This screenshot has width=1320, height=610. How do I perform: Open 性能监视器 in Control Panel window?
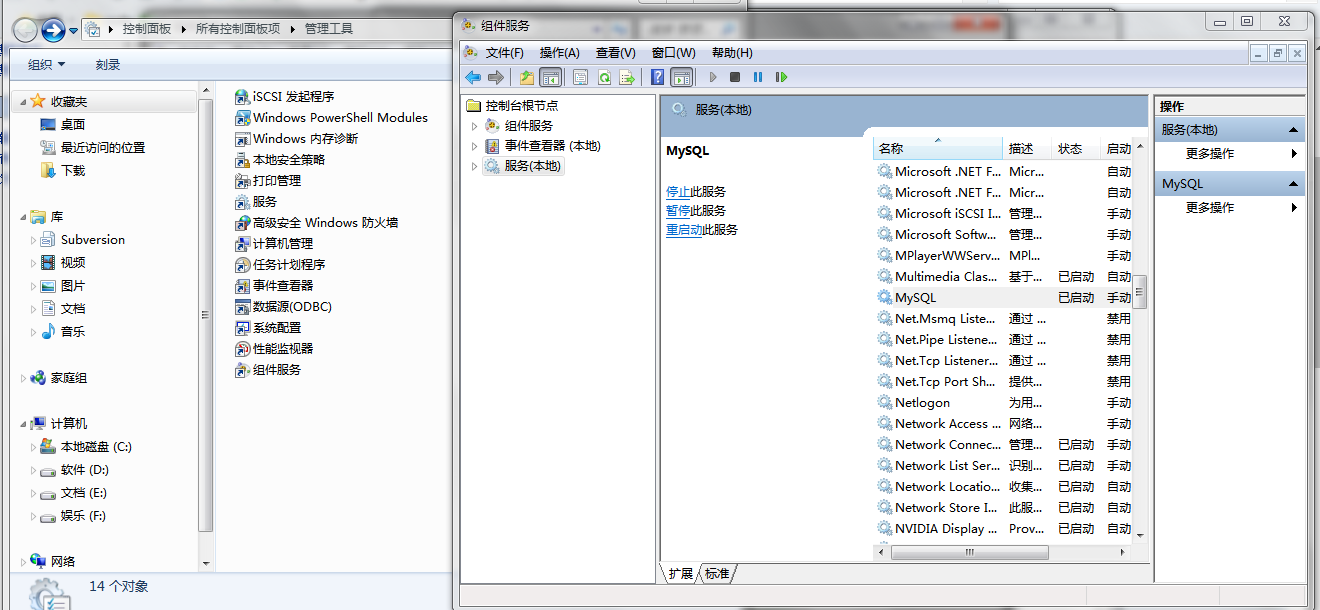point(273,349)
